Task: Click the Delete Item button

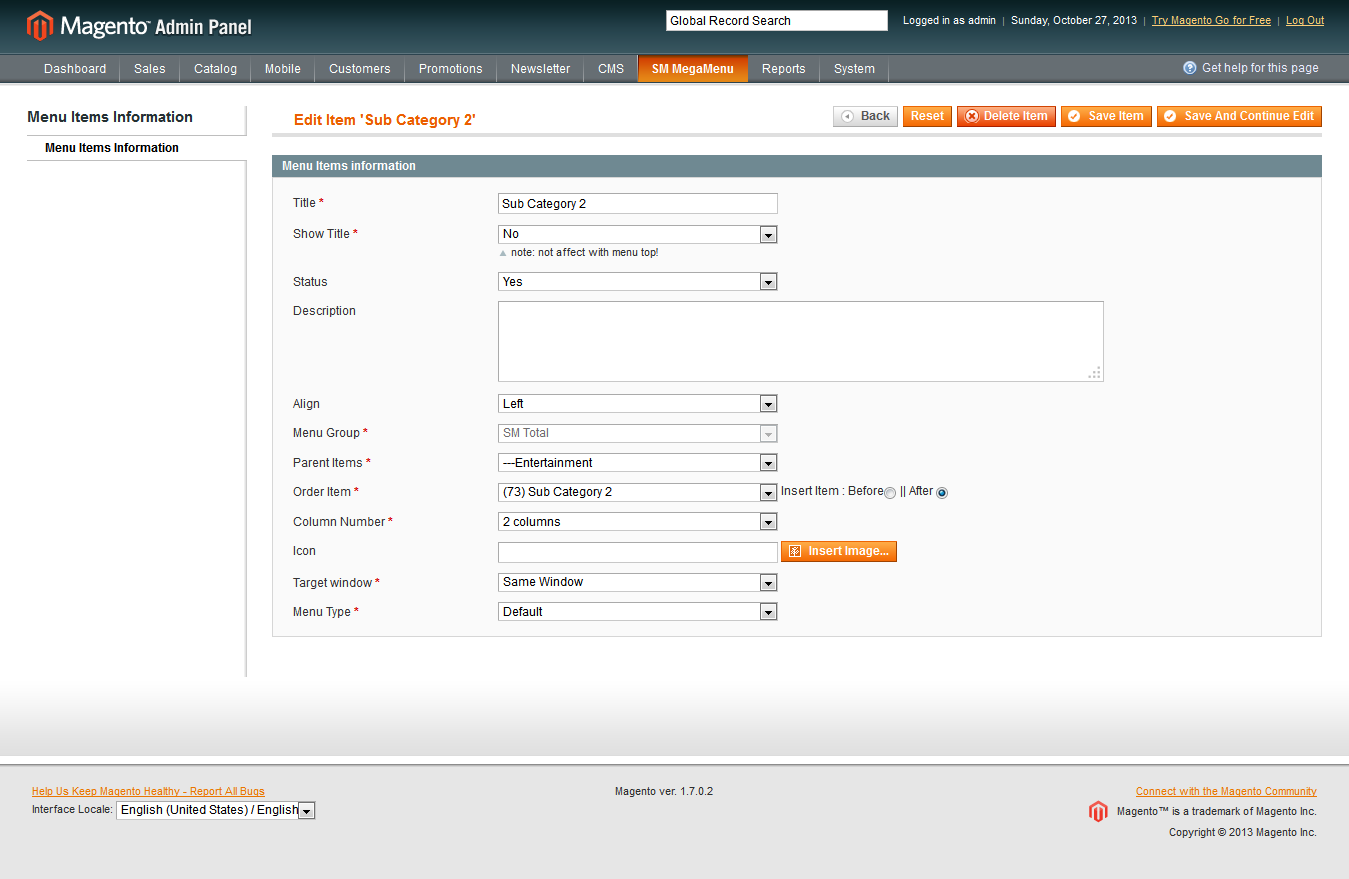Action: point(1006,116)
